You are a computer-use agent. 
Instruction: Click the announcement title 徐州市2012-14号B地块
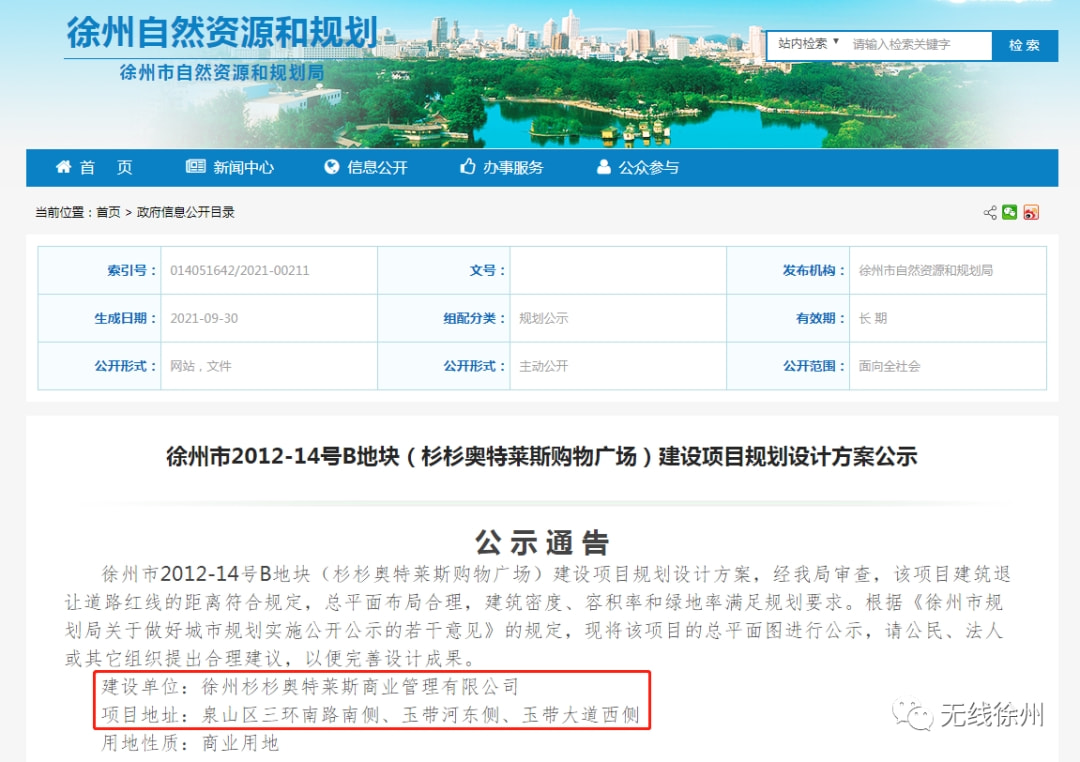tap(541, 457)
